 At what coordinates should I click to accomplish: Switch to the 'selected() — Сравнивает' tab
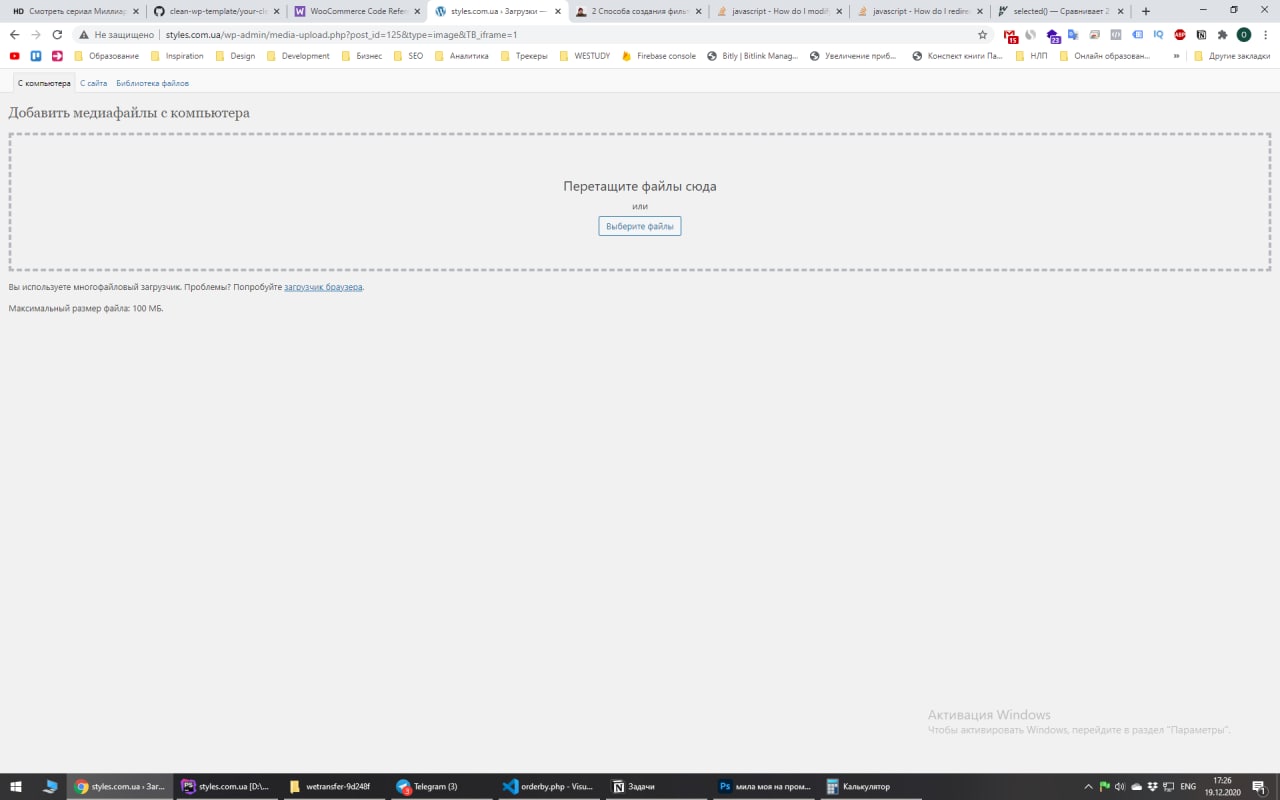click(x=1061, y=11)
